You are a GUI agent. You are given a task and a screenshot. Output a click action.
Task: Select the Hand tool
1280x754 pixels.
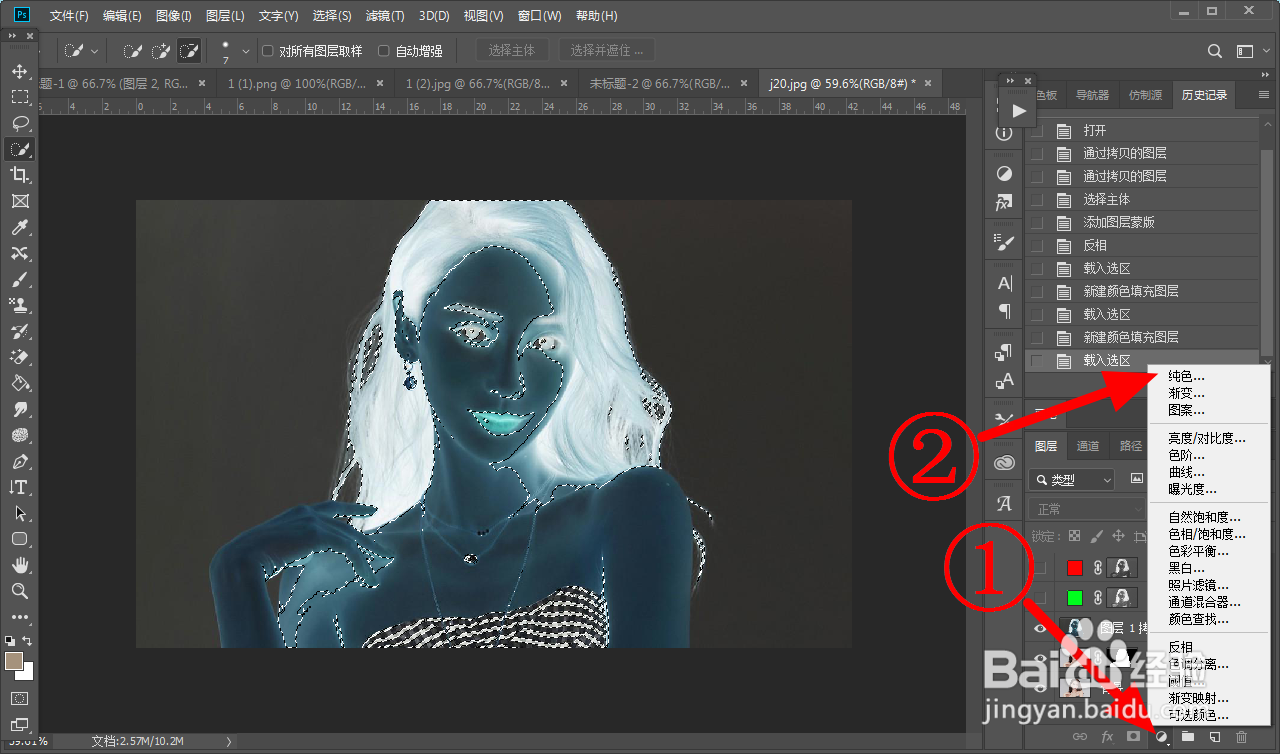(x=19, y=565)
